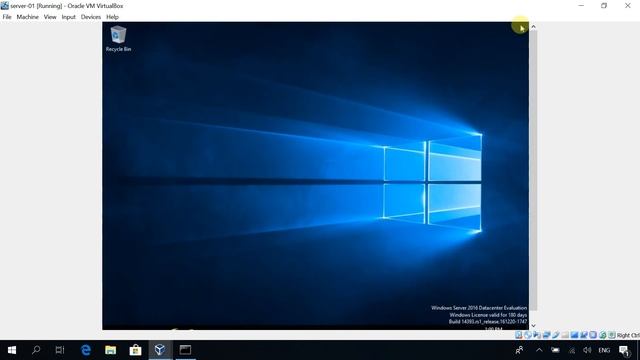Click the VM view scroll up arrow
This screenshot has height=360, width=640.
[x=533, y=27]
